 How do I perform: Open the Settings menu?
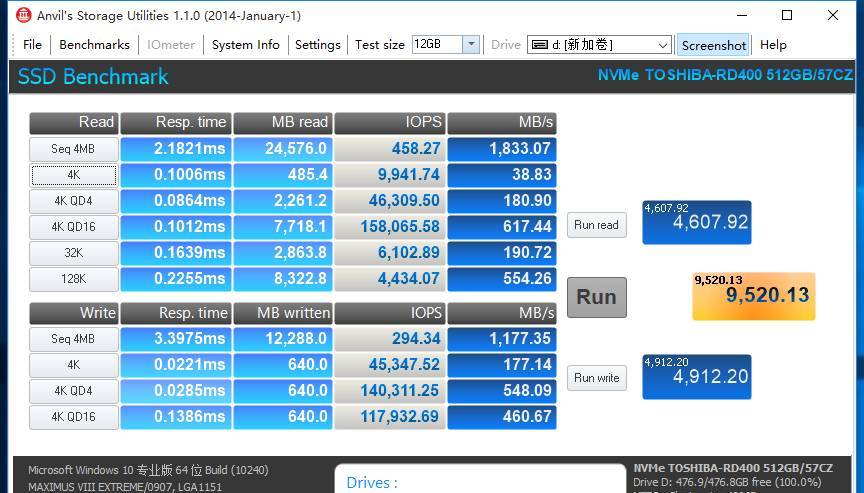(x=317, y=45)
